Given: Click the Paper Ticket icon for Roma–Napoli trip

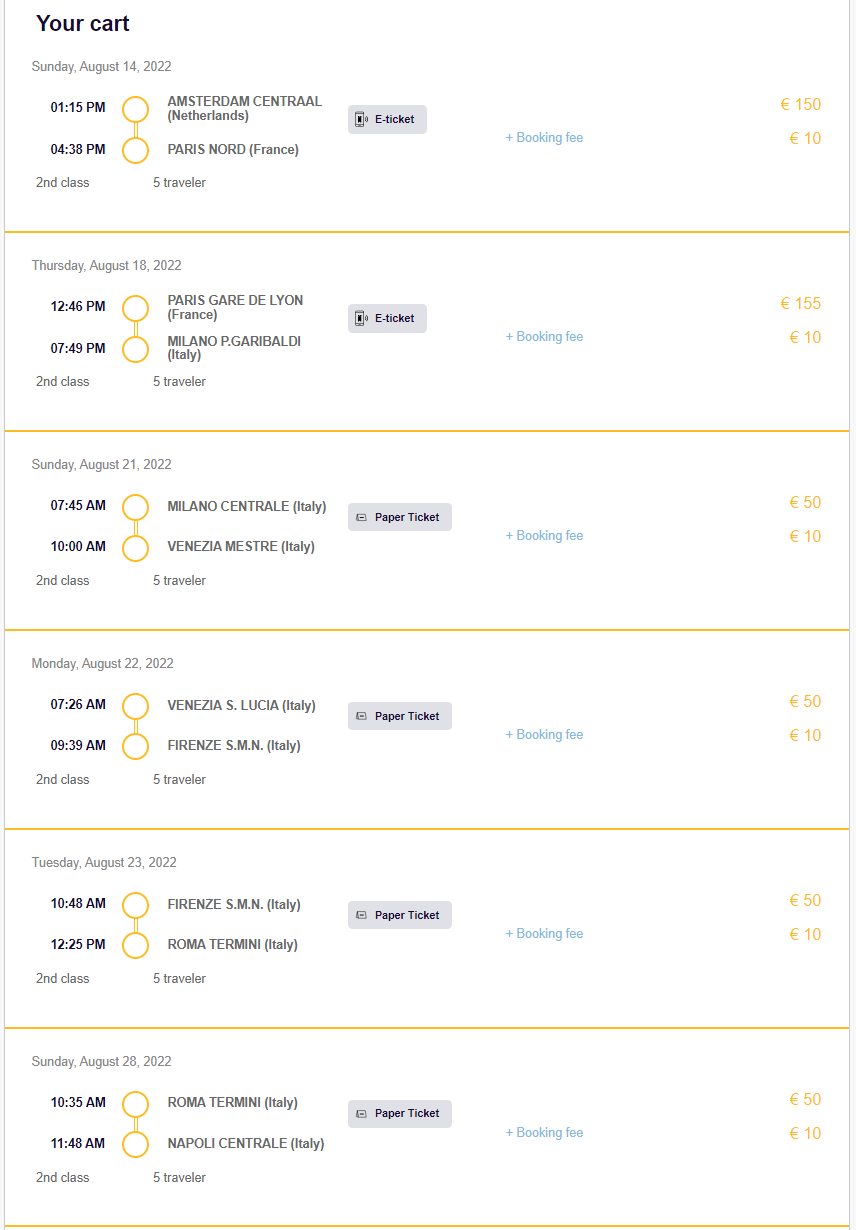Looking at the screenshot, I should click(362, 1115).
